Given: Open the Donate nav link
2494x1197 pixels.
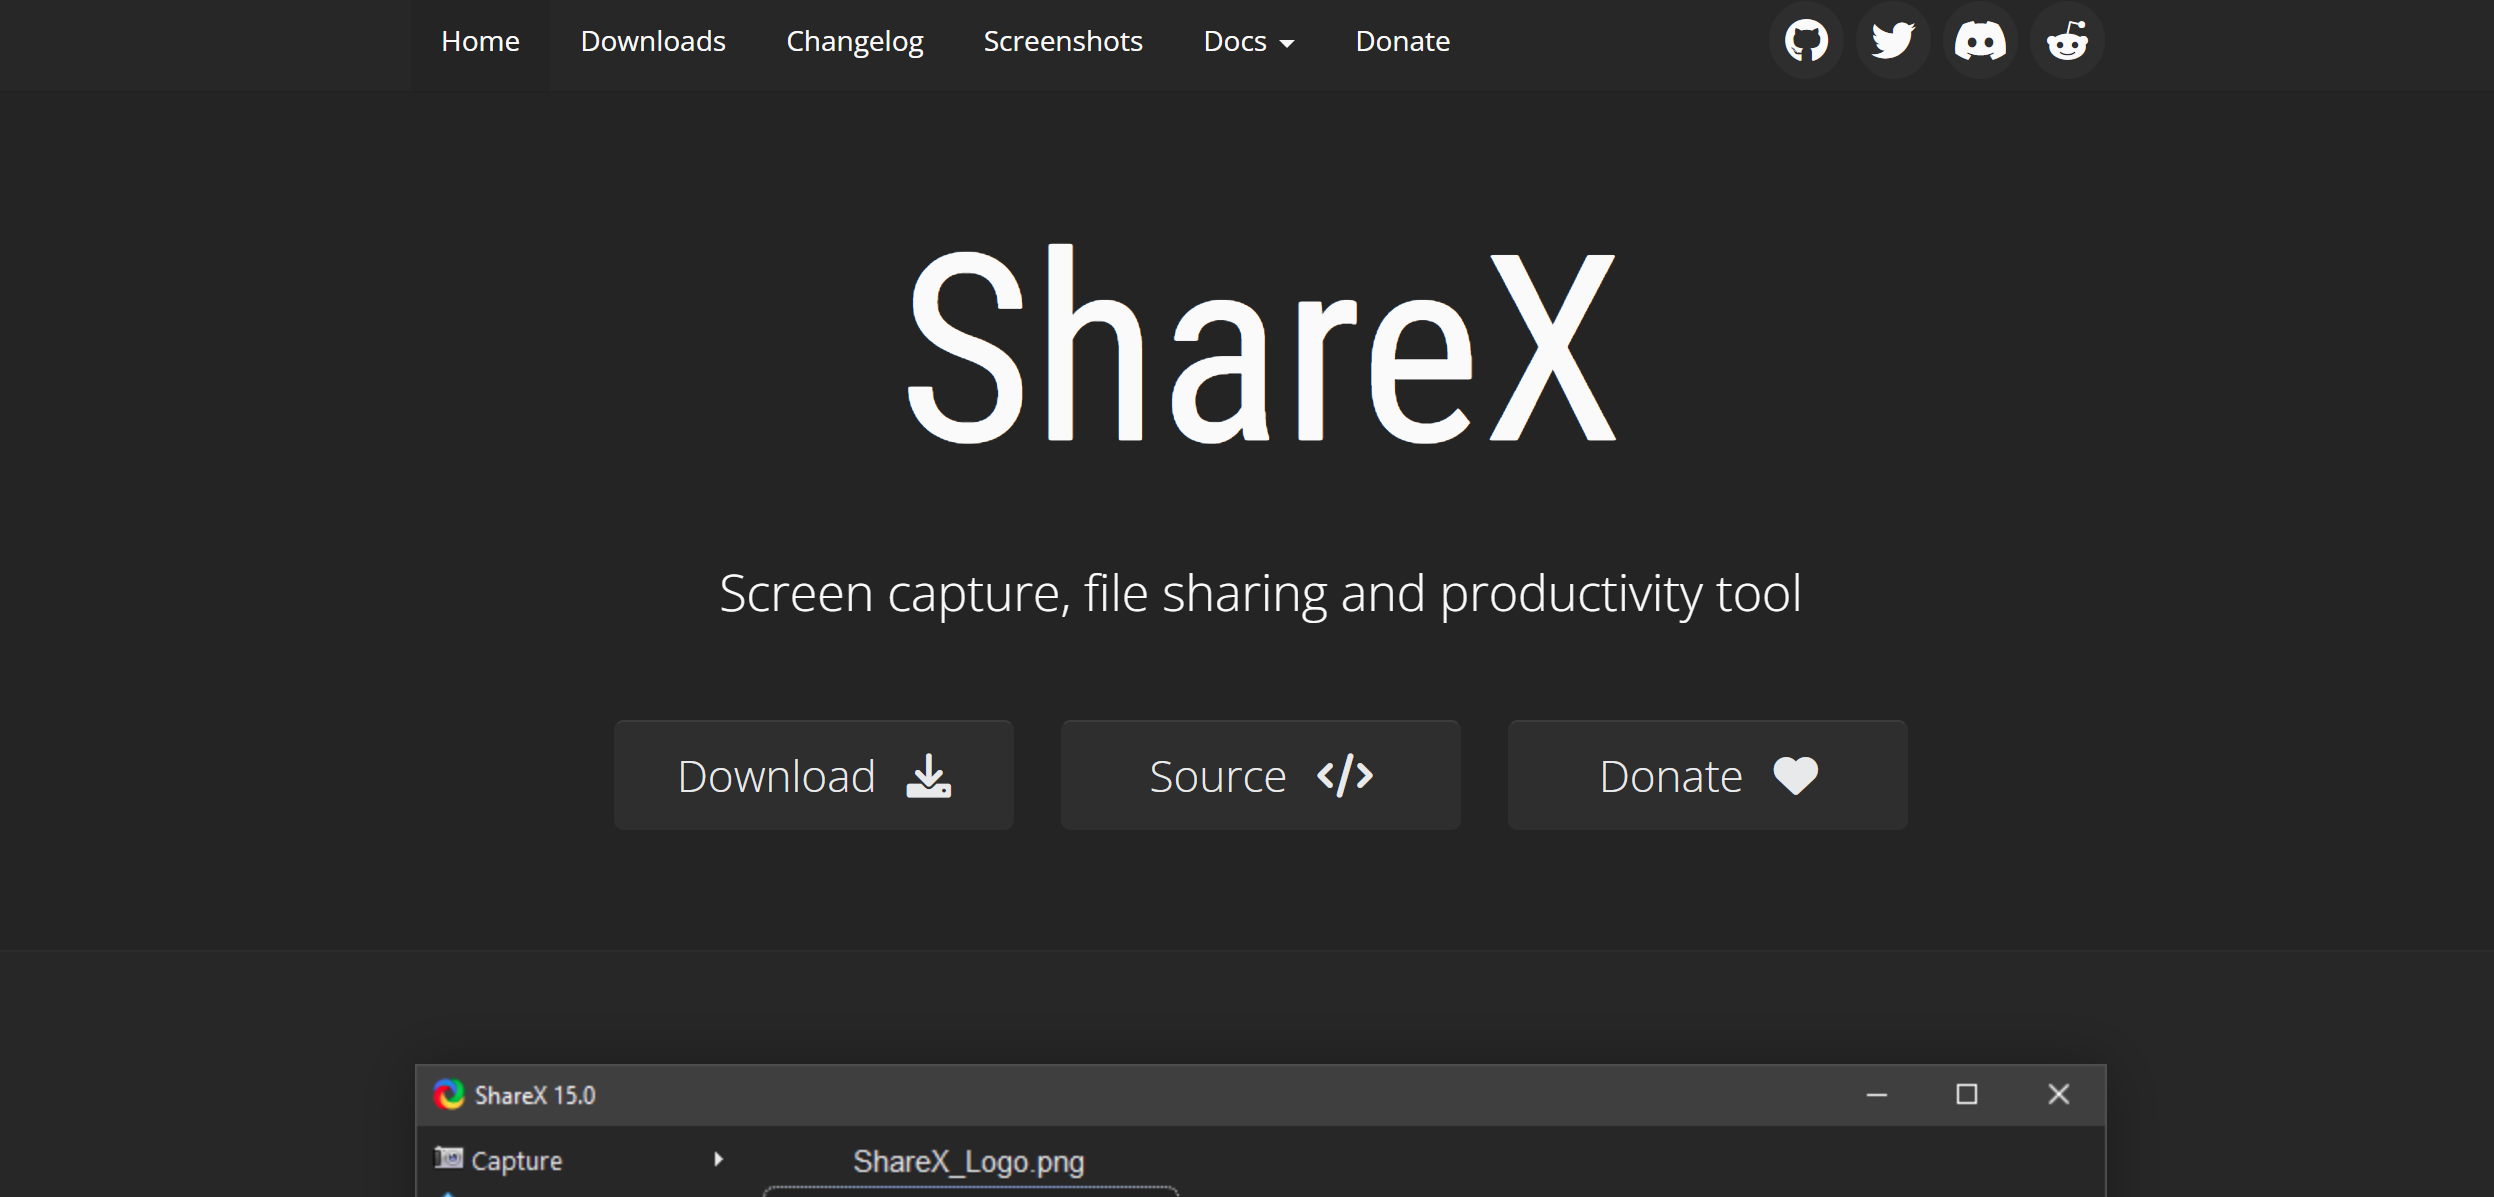Looking at the screenshot, I should pos(1403,41).
